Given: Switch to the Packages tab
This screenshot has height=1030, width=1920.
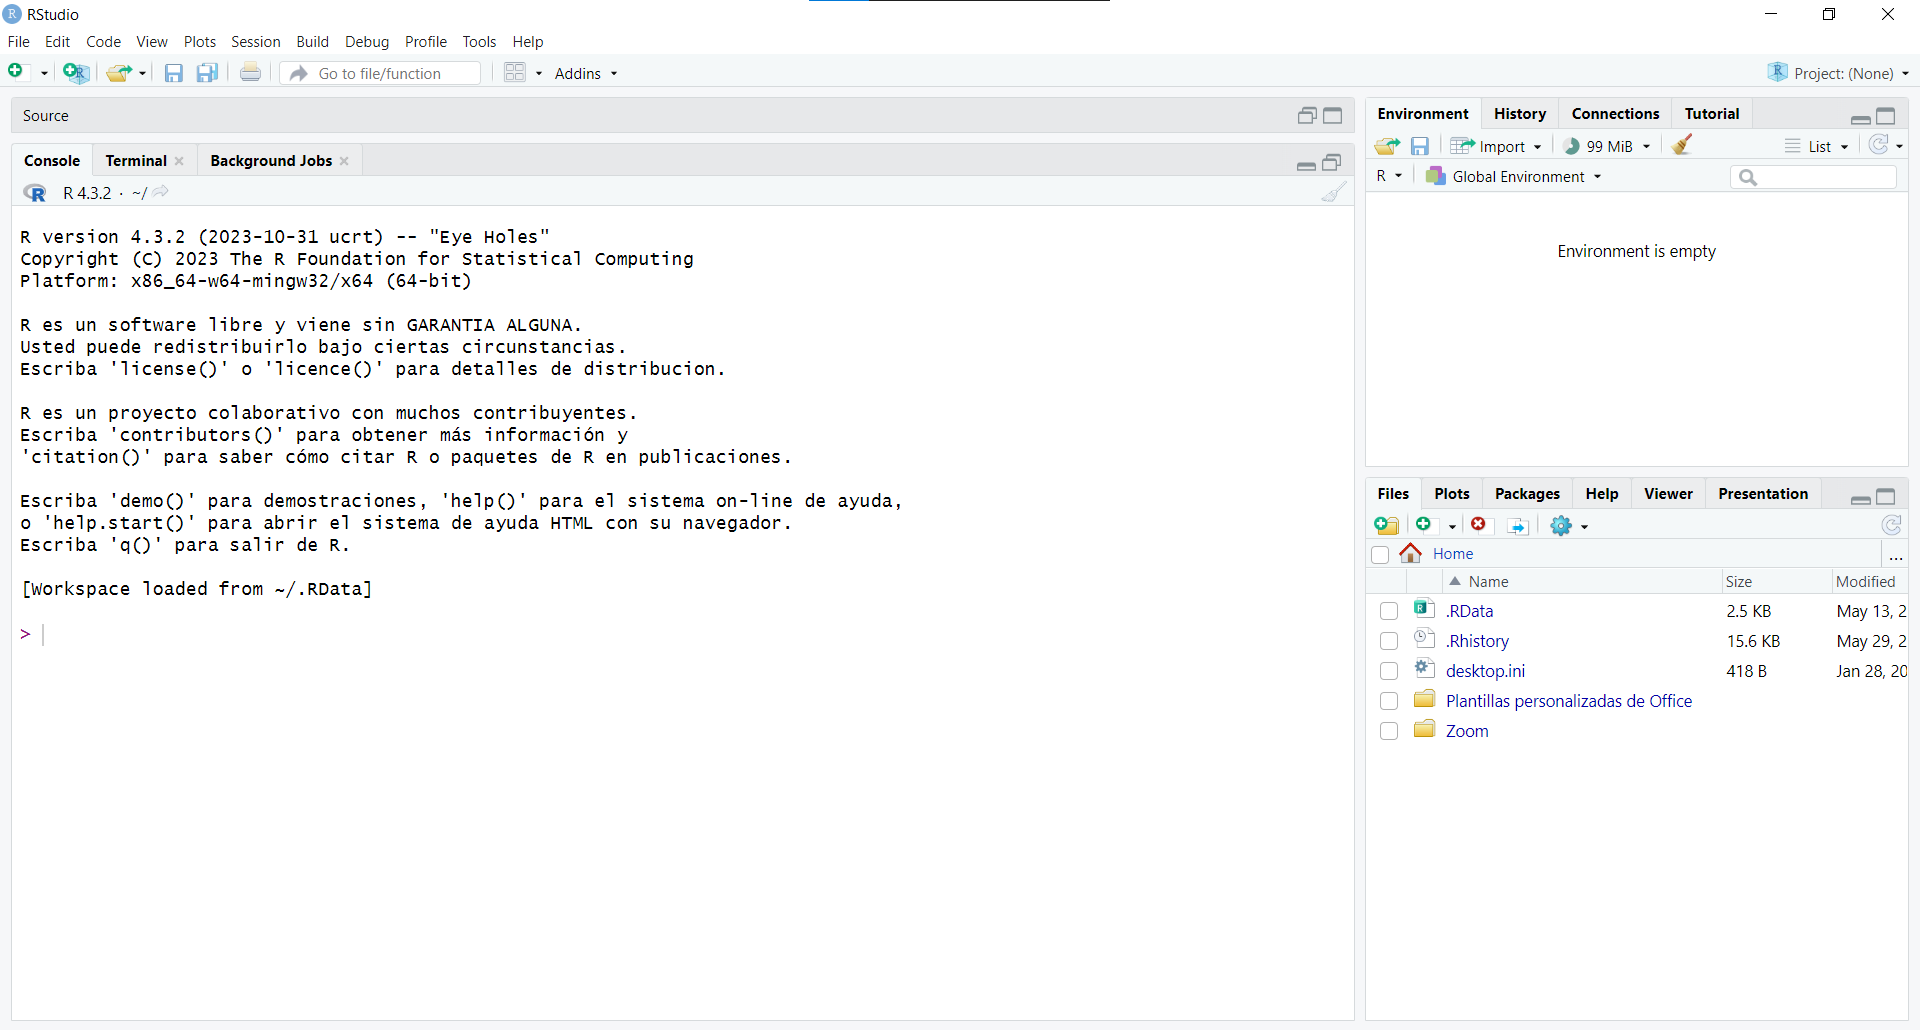Looking at the screenshot, I should tap(1526, 494).
